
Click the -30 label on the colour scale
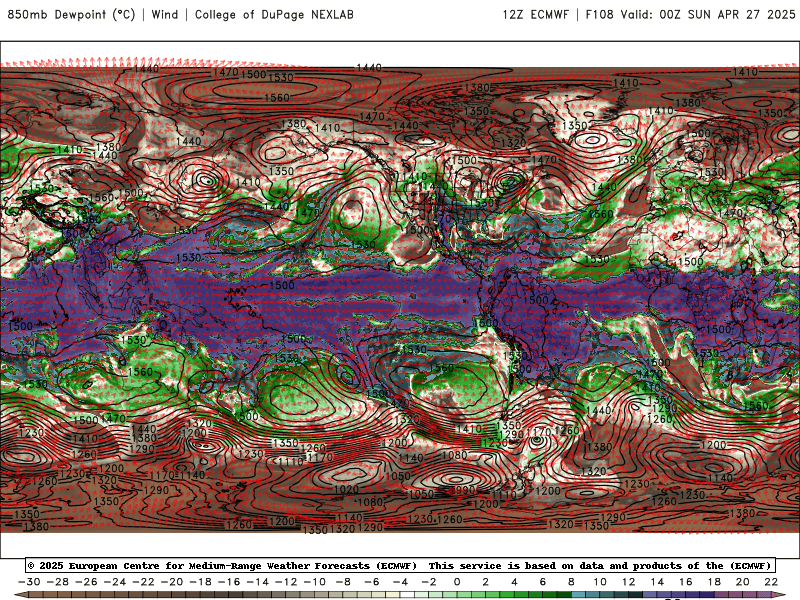point(29,582)
